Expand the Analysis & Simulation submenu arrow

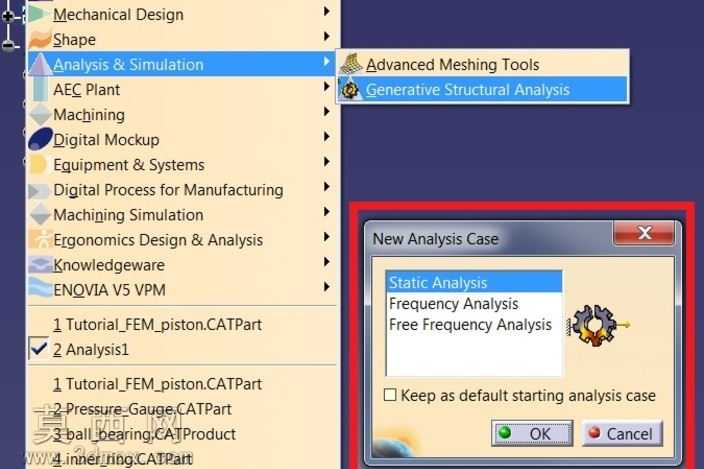click(327, 61)
